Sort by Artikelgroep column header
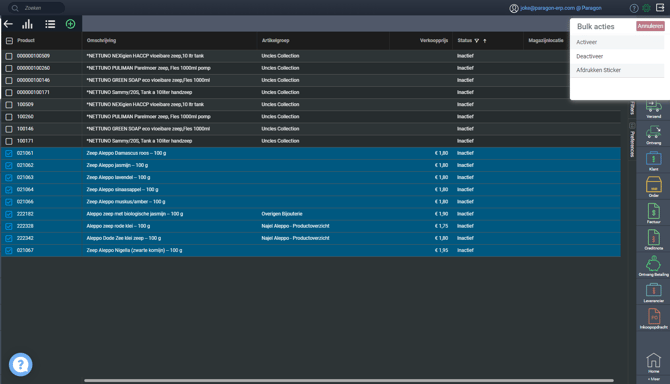Screen dimensions: 670x384 pos(276,41)
